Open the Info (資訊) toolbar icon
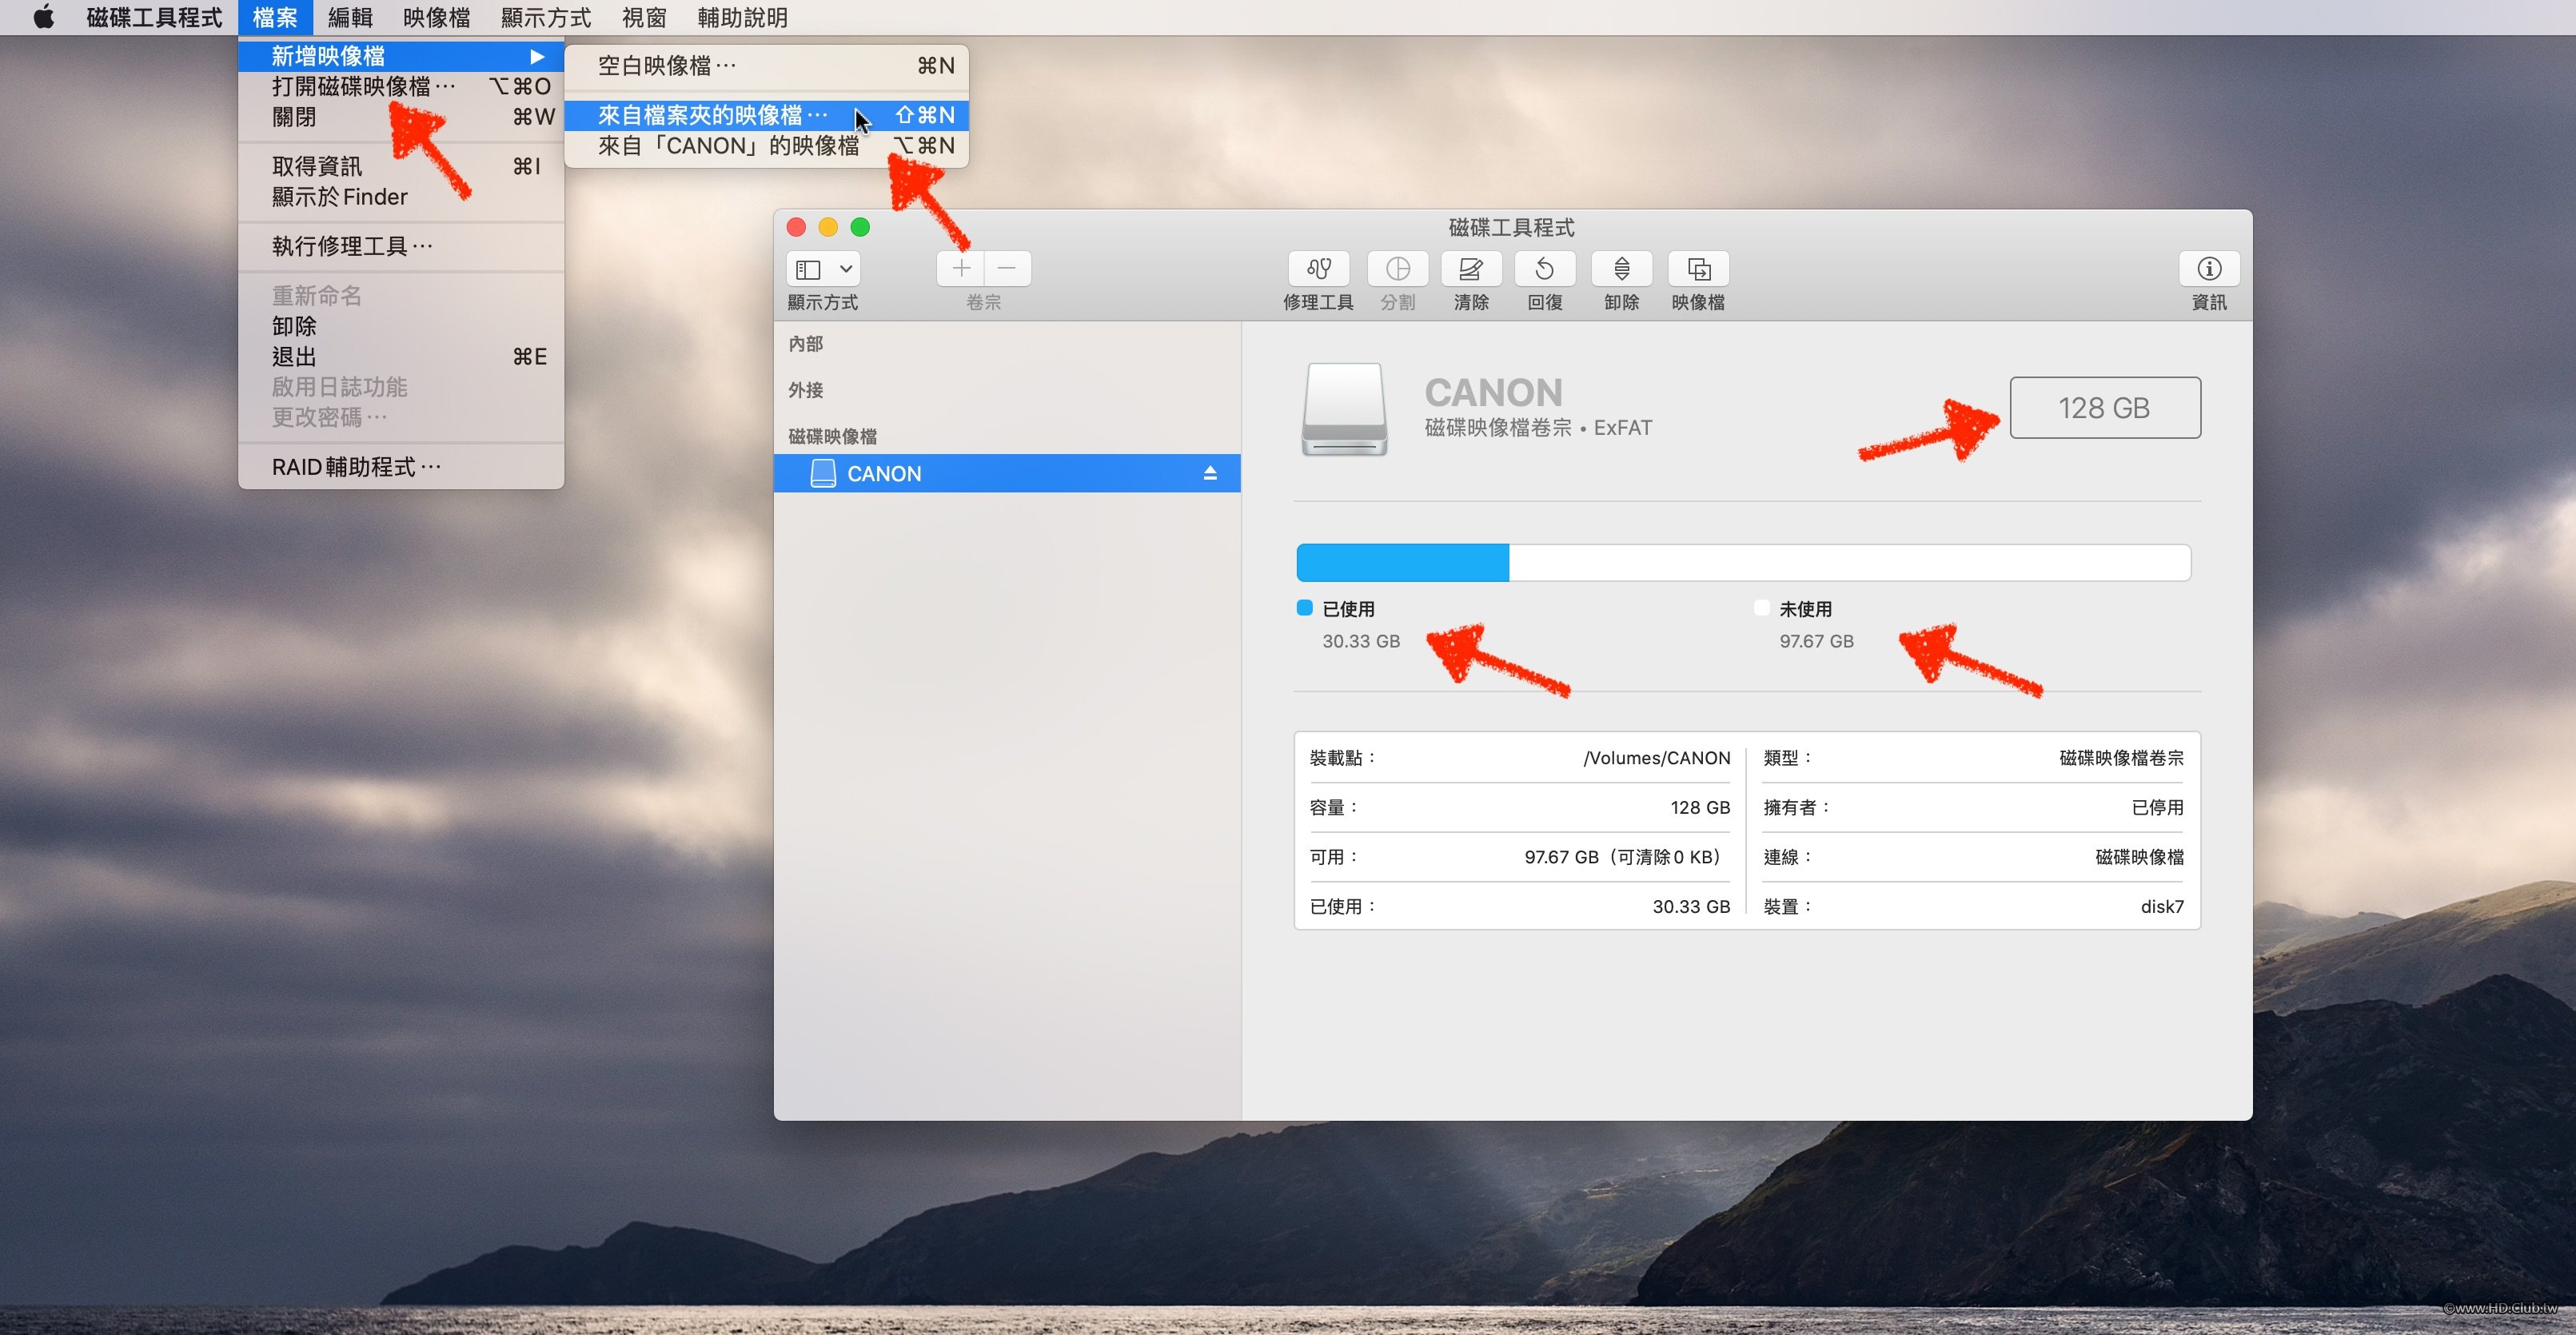Screen dimensions: 2576x1335 2208,269
